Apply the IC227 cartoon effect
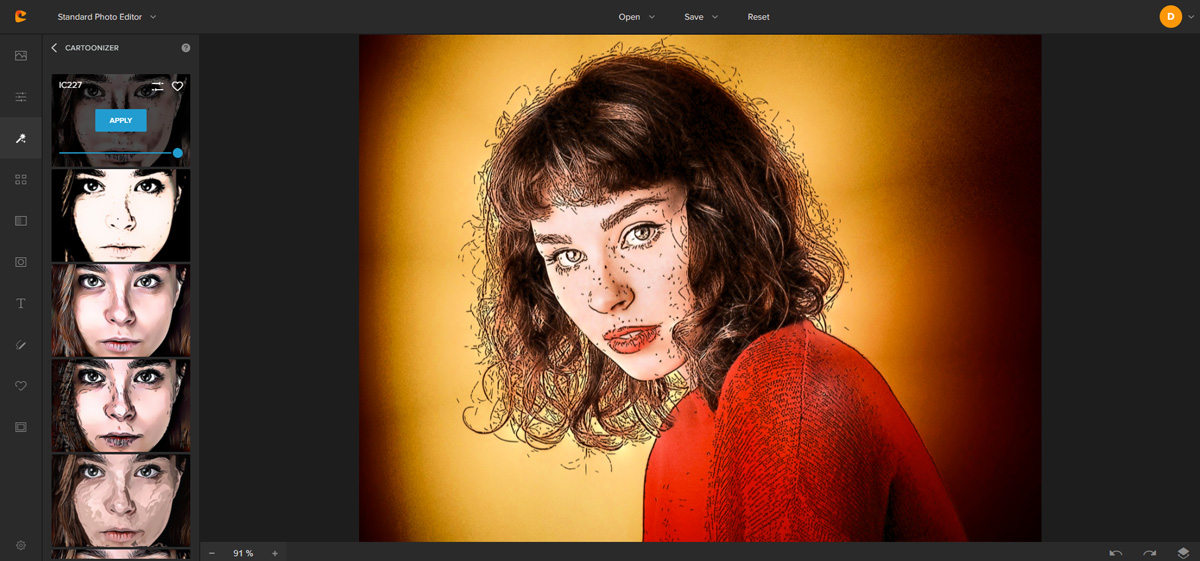Screen dimensions: 1200x561 click(121, 120)
